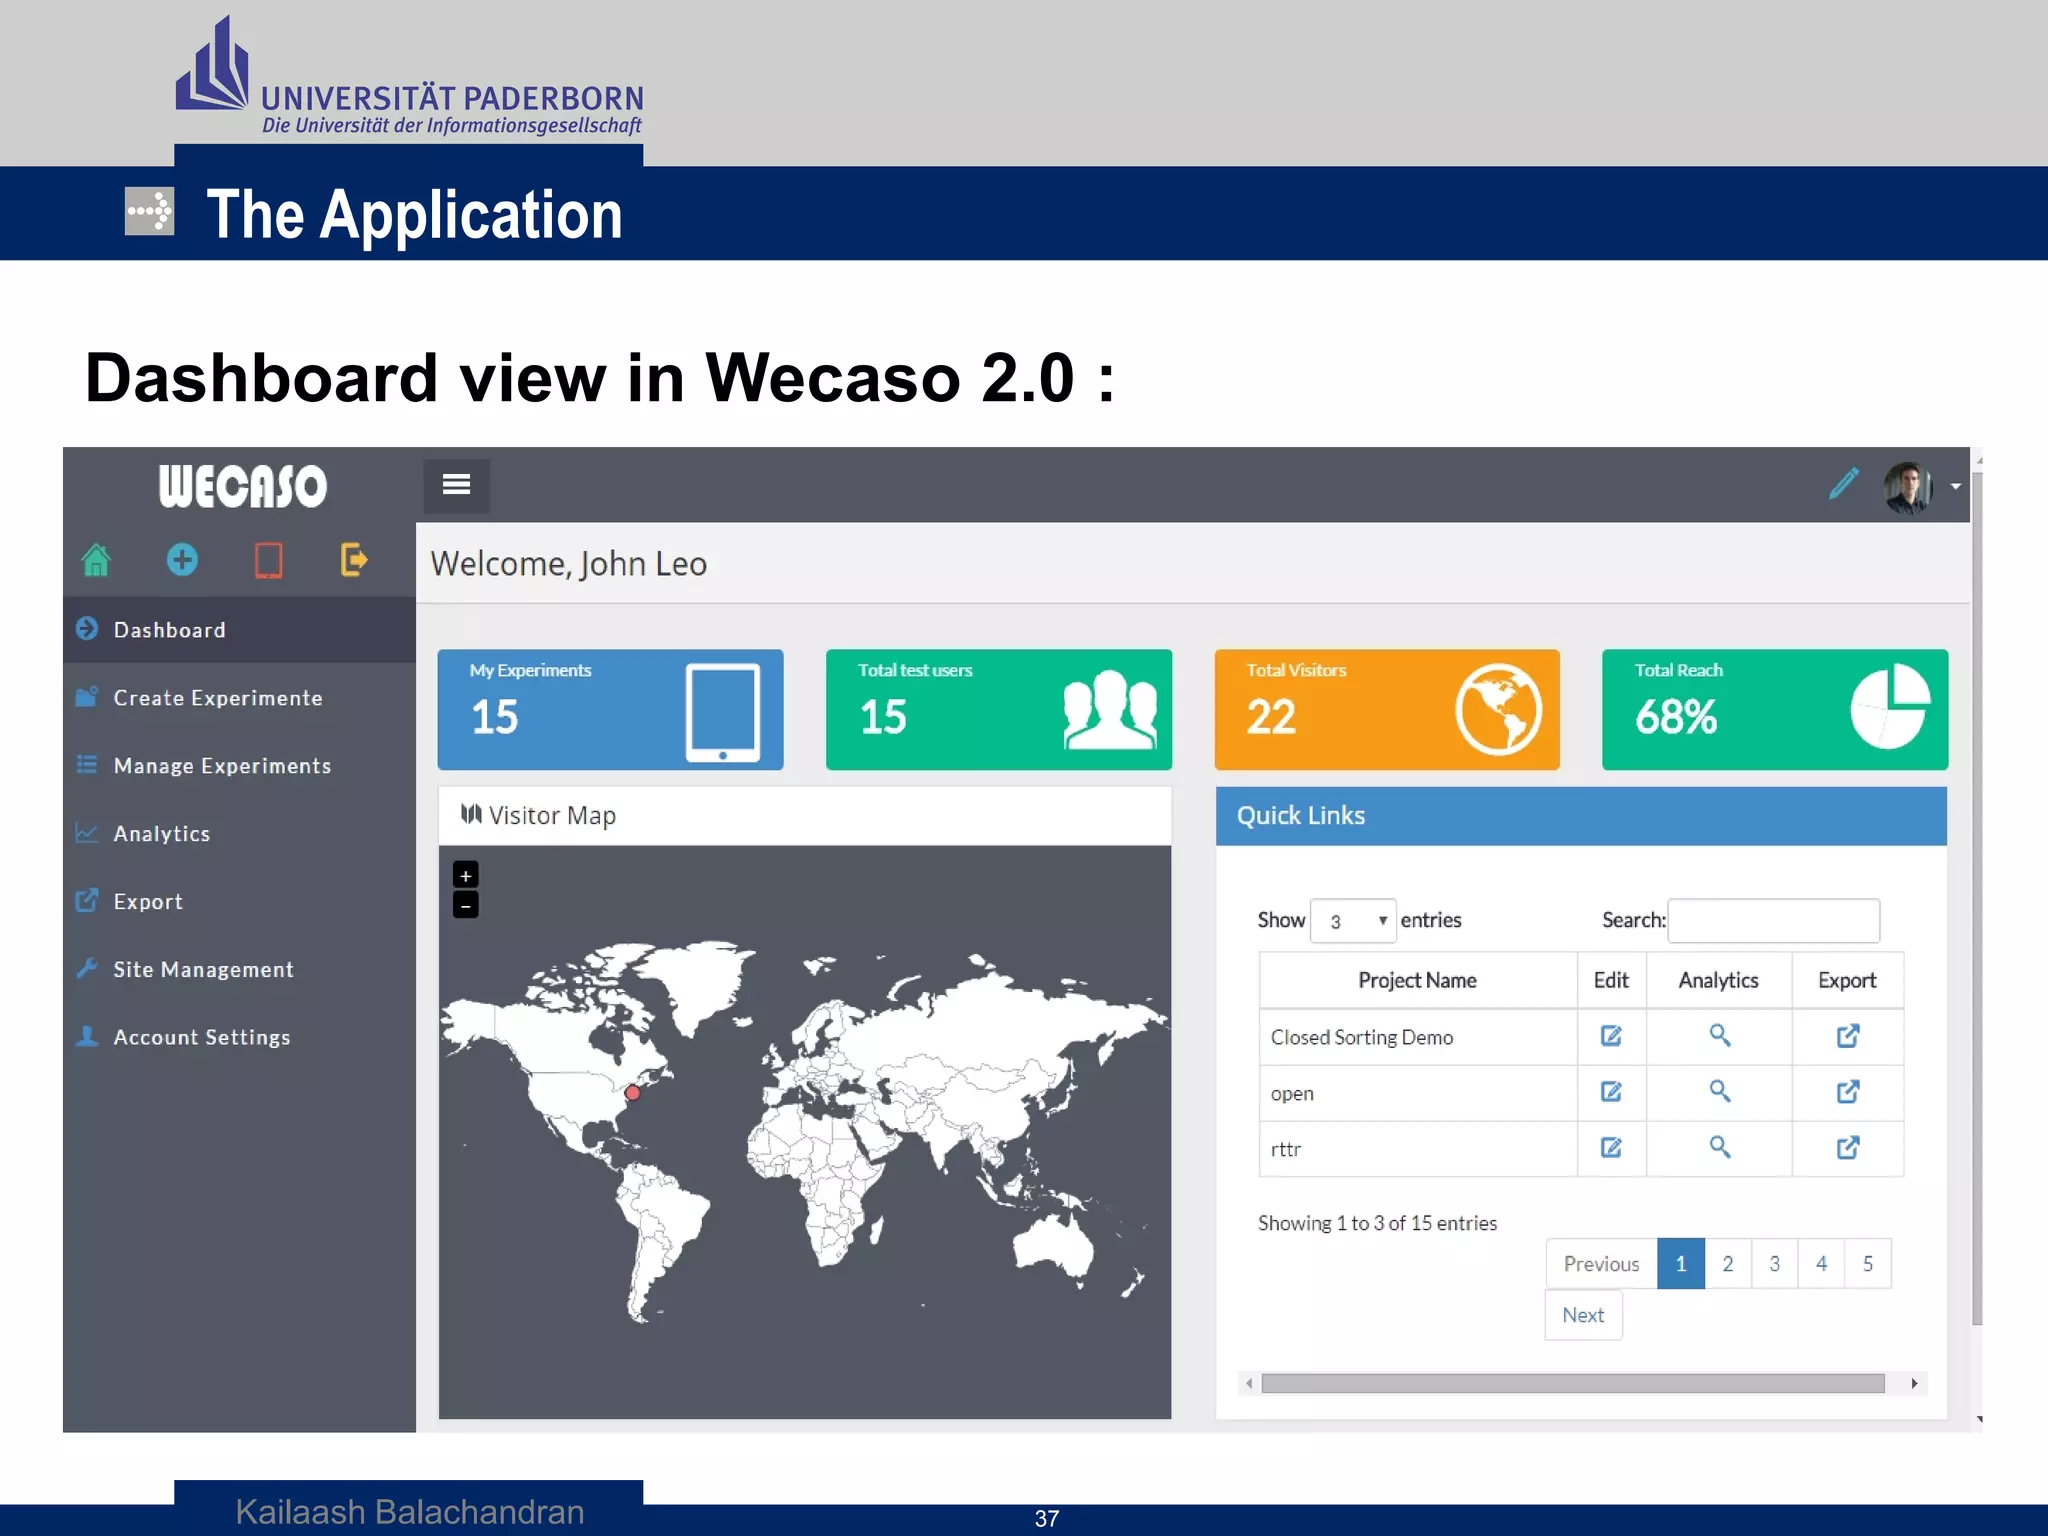Click the My Experiments tablet icon card
This screenshot has width=2048, height=1536.
pyautogui.click(x=723, y=712)
